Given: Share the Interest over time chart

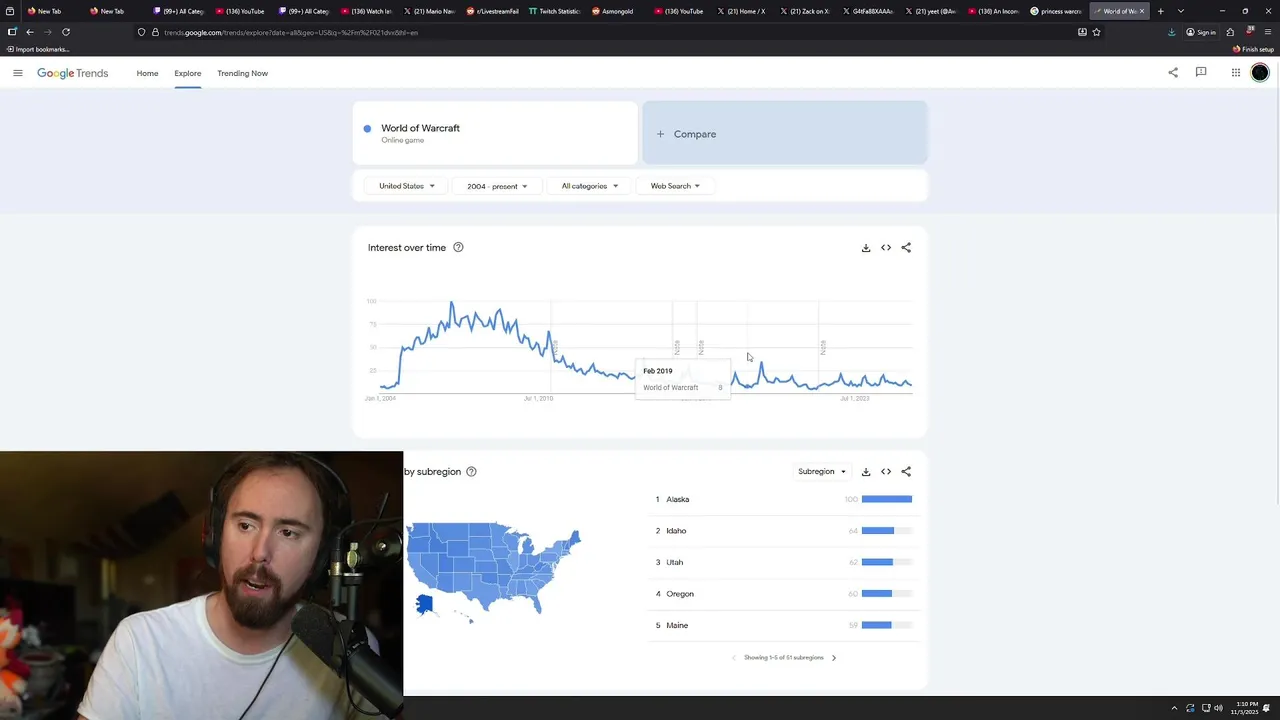Looking at the screenshot, I should [906, 248].
